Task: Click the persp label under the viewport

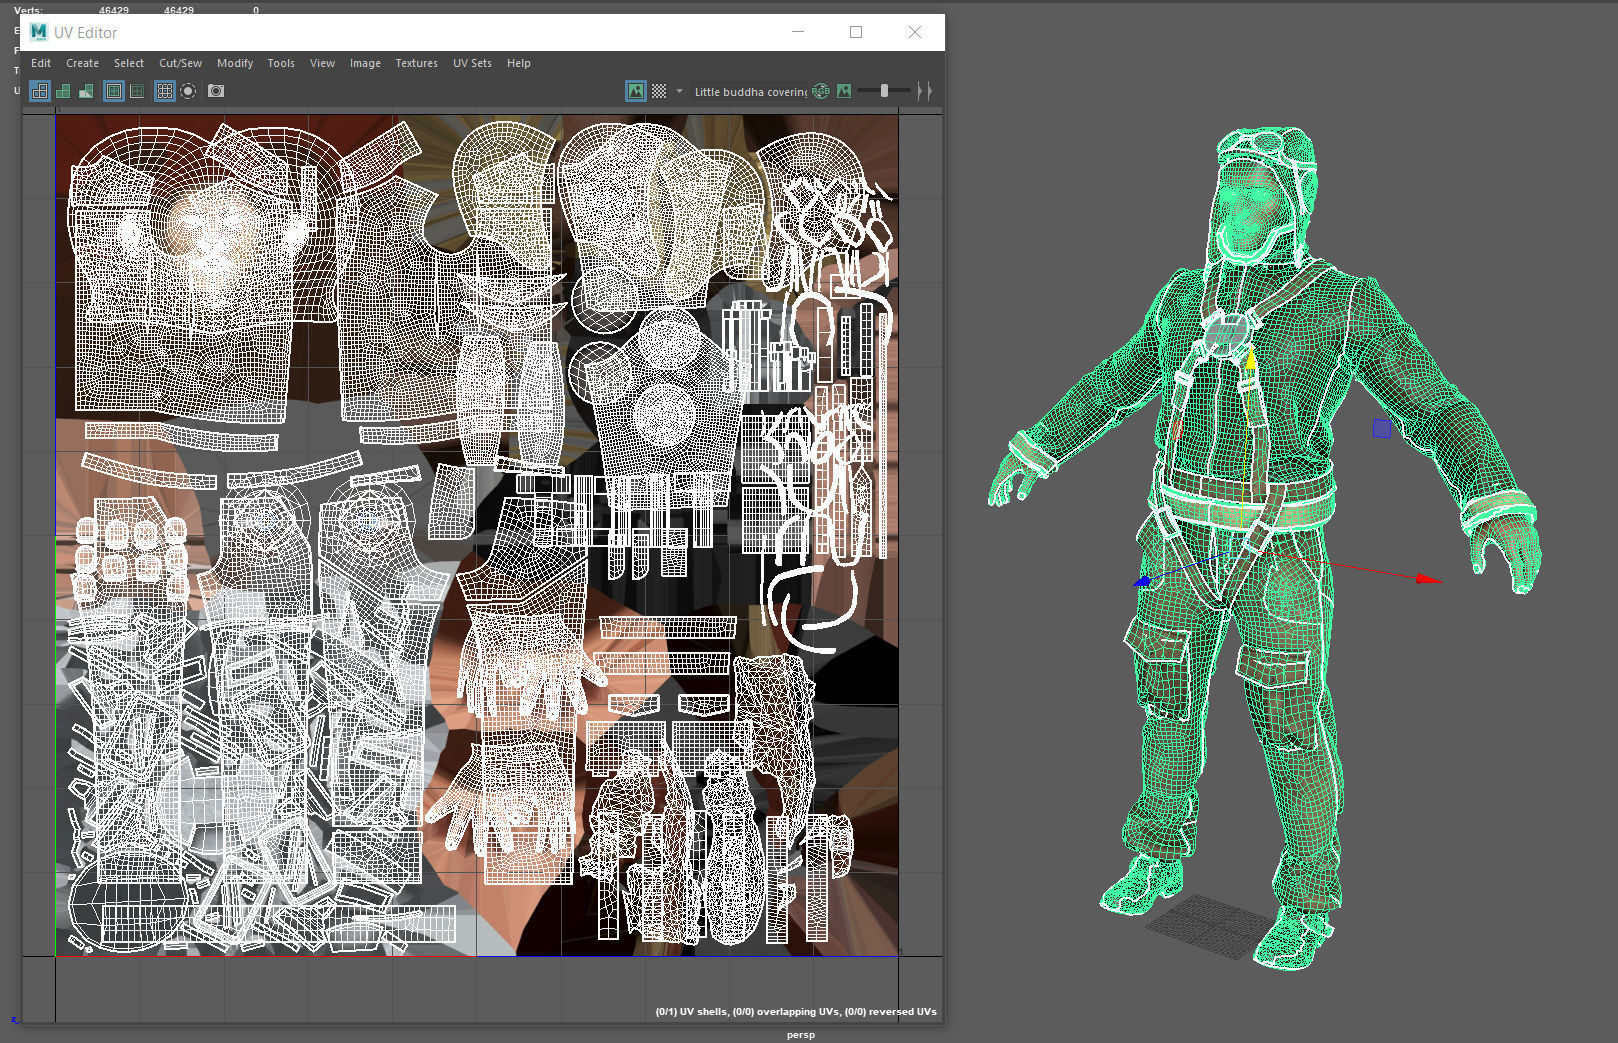Action: (x=799, y=1034)
